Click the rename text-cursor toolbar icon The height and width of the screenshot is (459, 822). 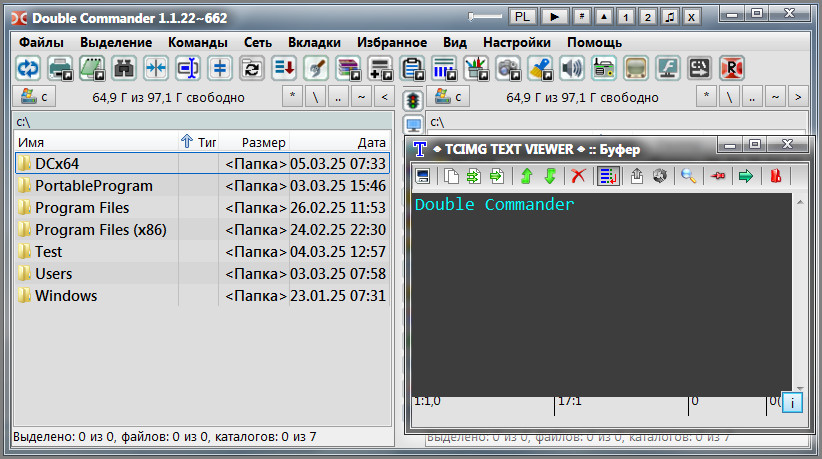pos(188,68)
